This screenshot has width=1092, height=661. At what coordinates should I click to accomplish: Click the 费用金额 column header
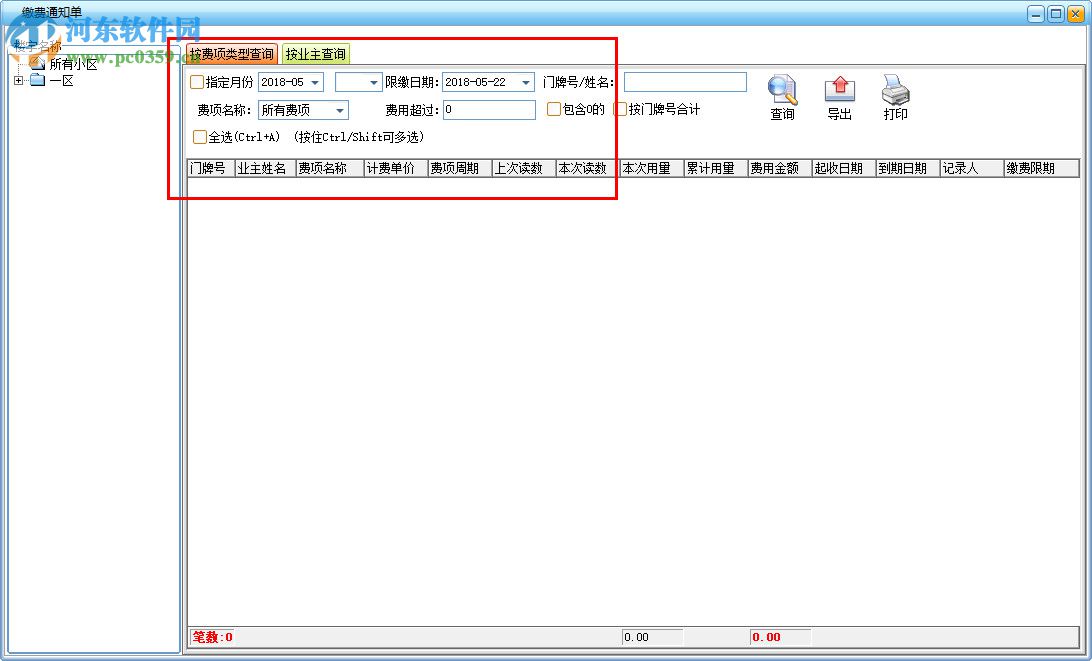pyautogui.click(x=780, y=168)
